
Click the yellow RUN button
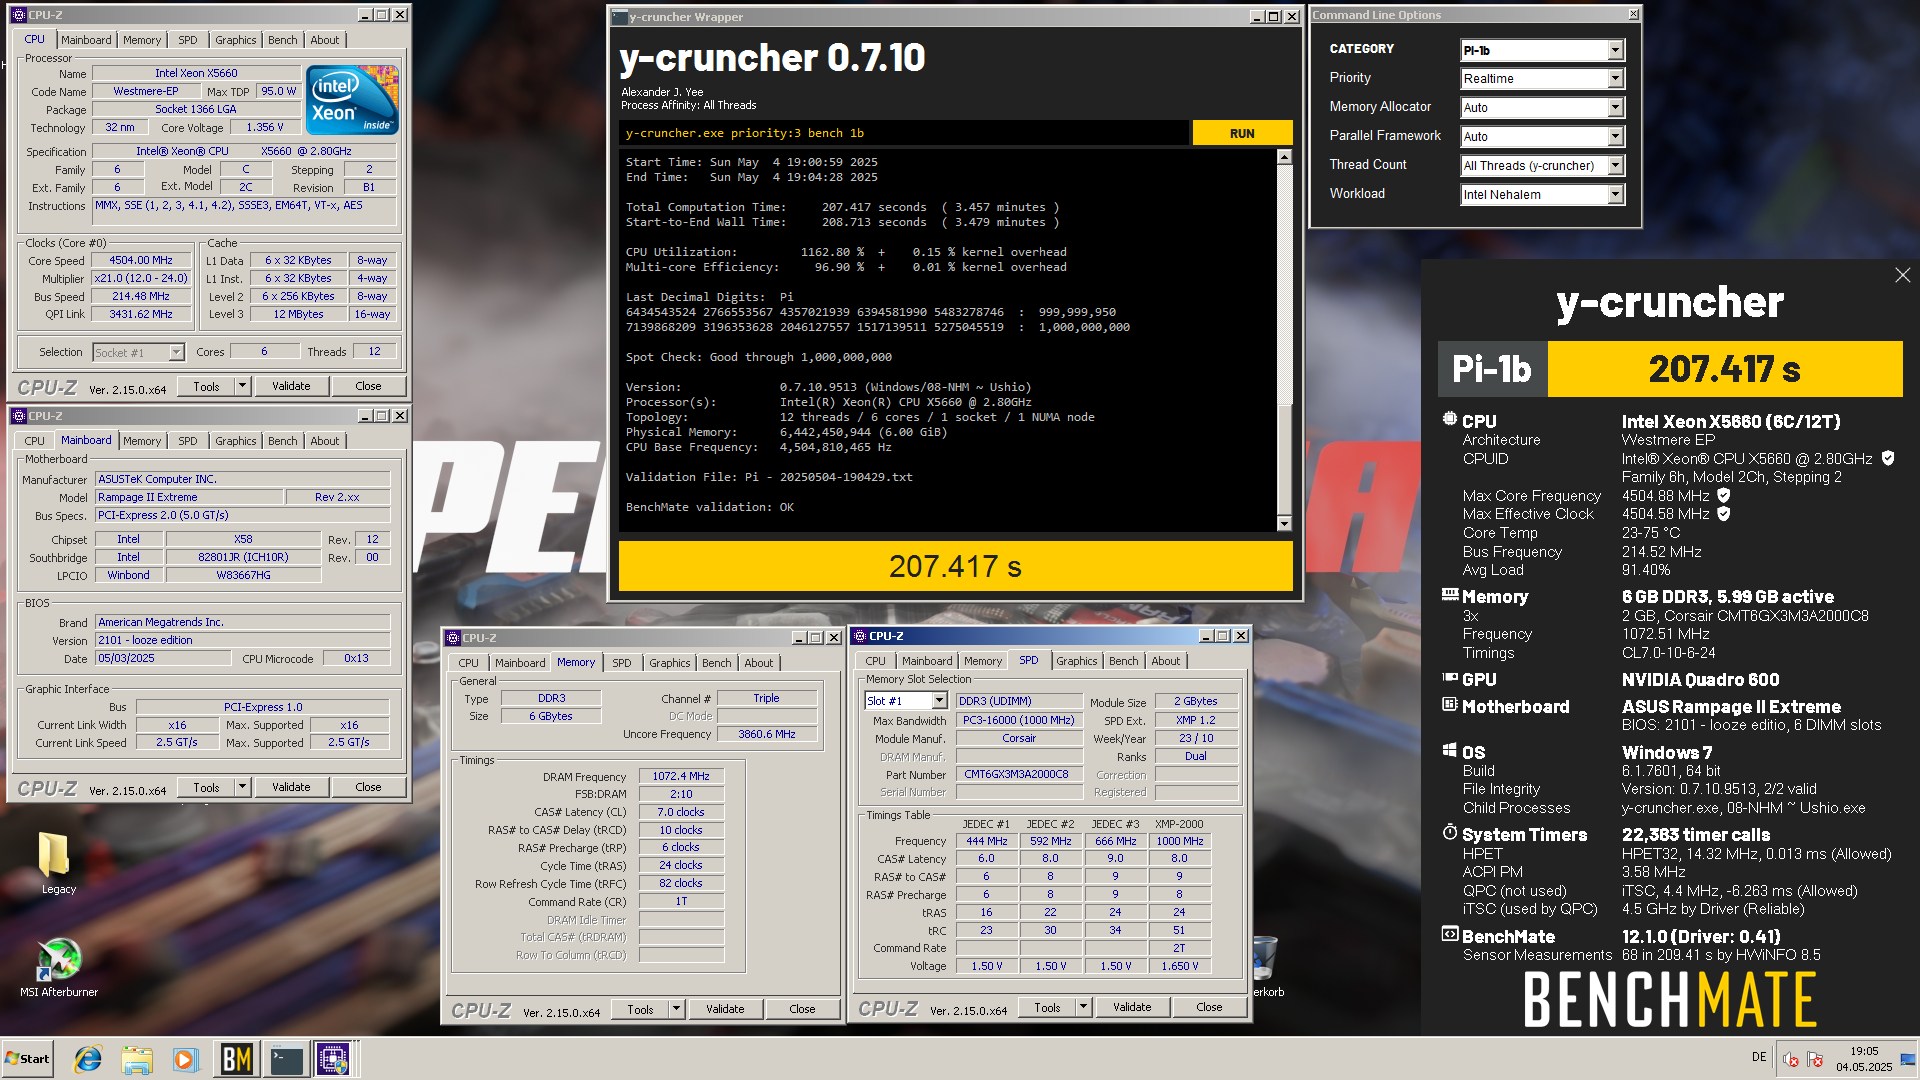[x=1242, y=133]
